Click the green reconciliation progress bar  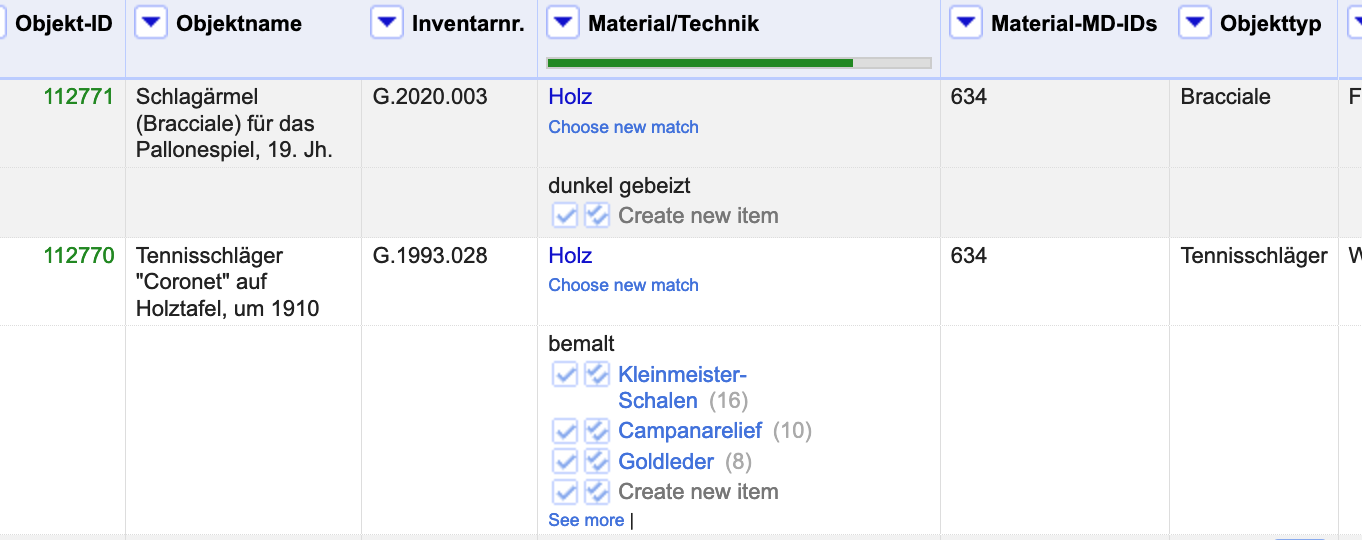pyautogui.click(x=700, y=63)
